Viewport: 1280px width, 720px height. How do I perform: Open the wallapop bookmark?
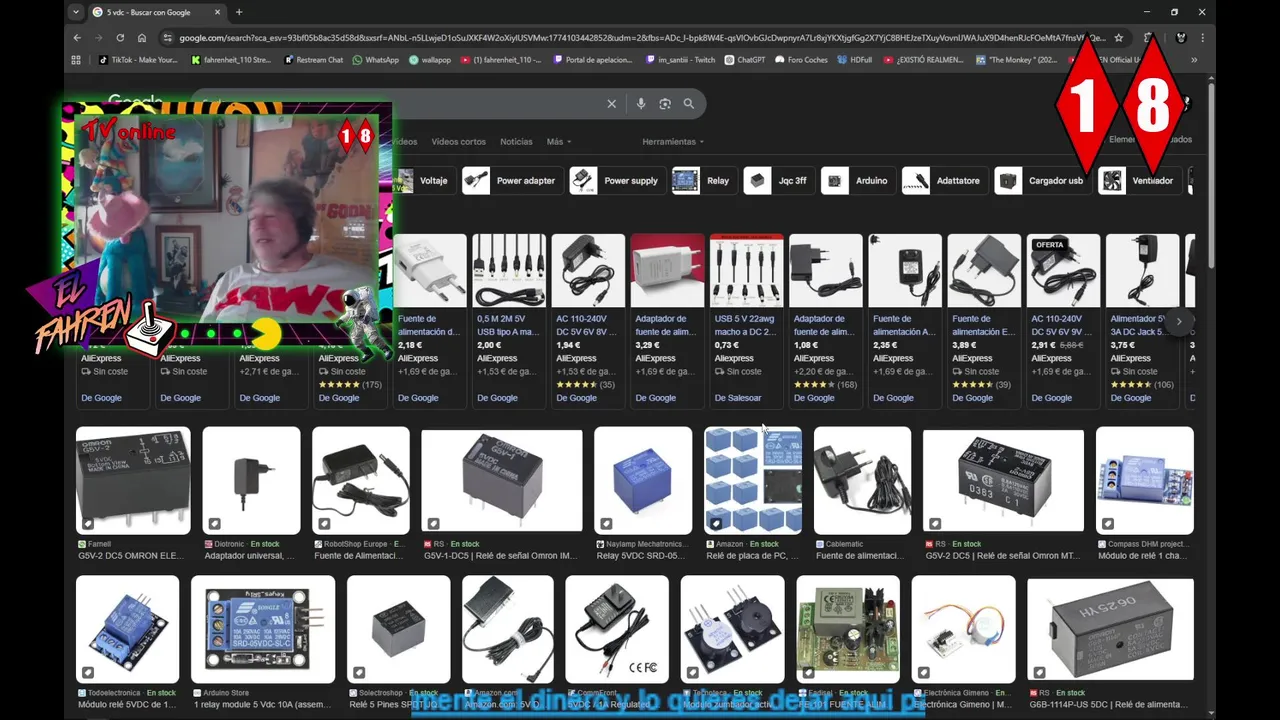tap(430, 60)
